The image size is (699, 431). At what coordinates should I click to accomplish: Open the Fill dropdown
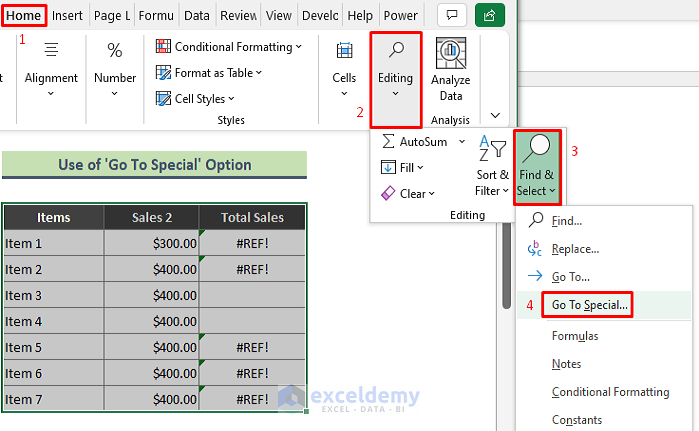[x=402, y=168]
